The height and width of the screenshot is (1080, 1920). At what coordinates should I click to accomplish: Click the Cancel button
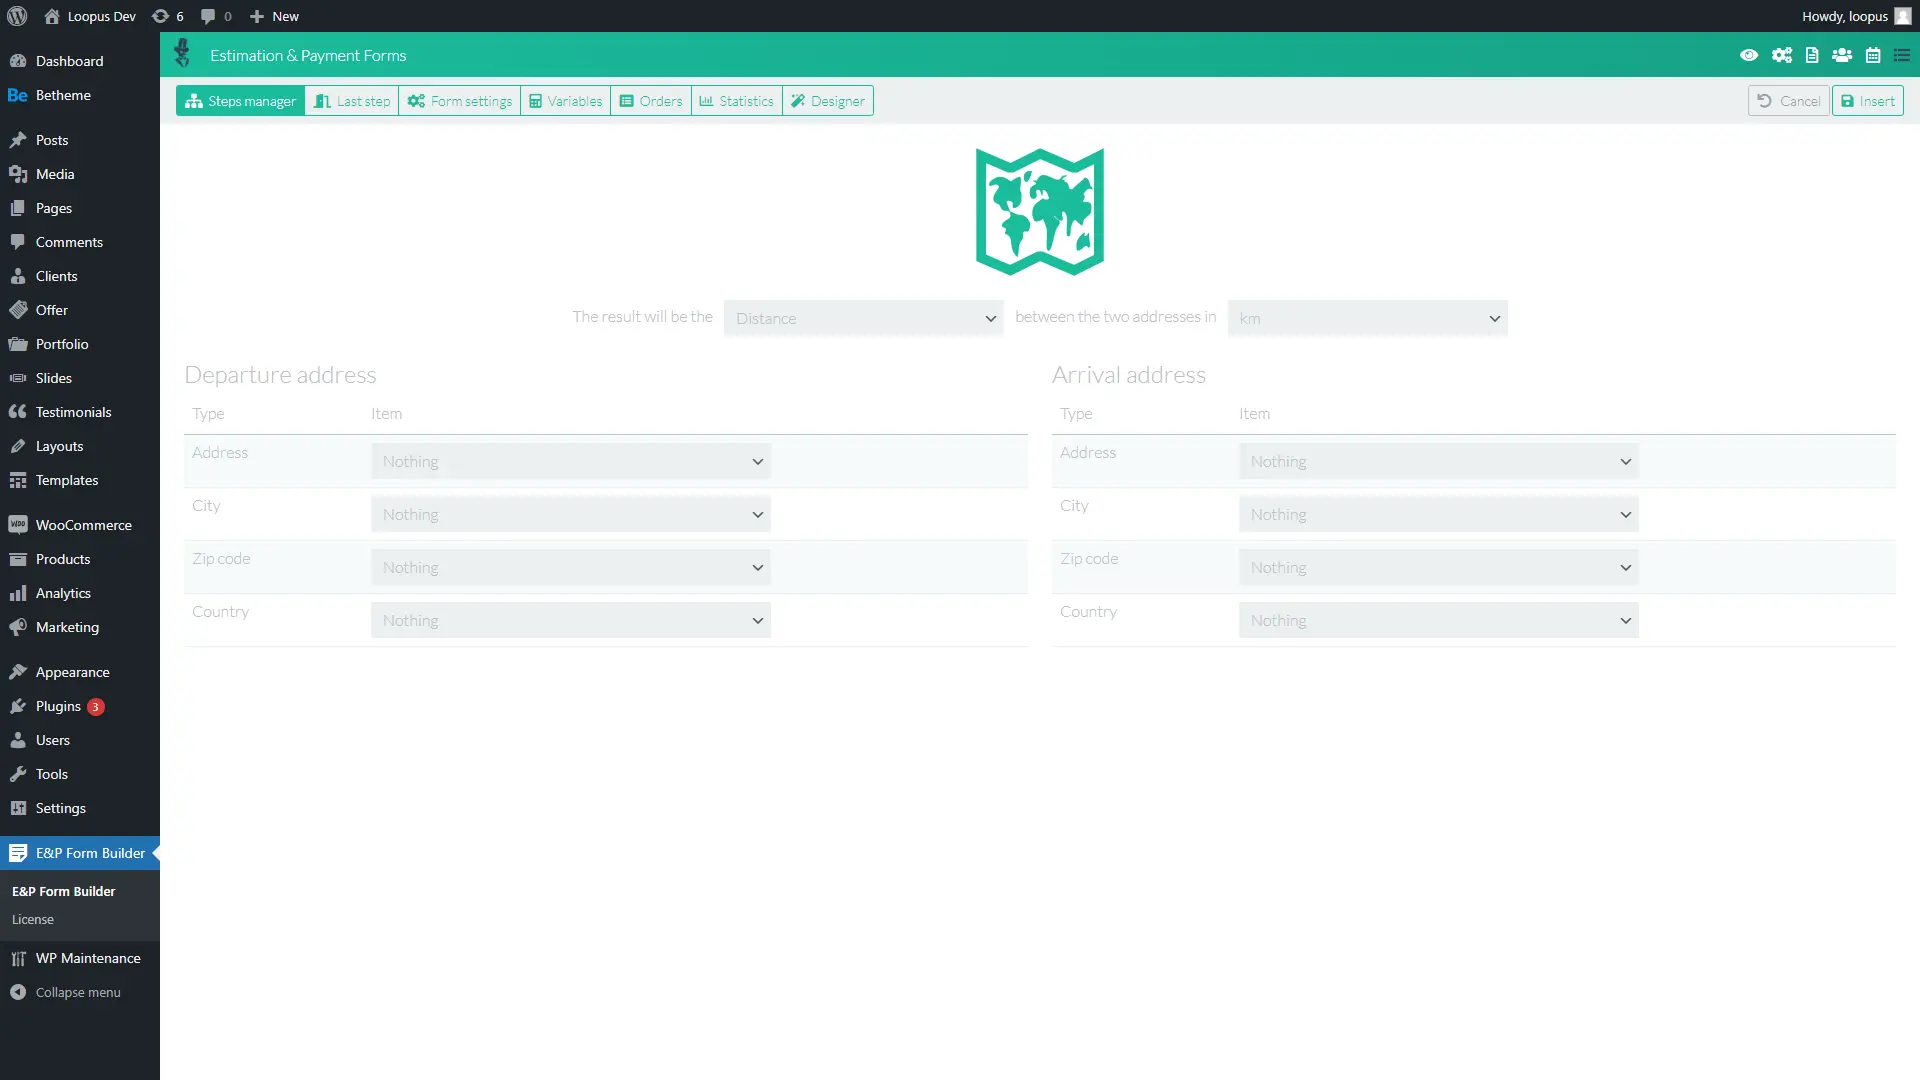pyautogui.click(x=1787, y=100)
